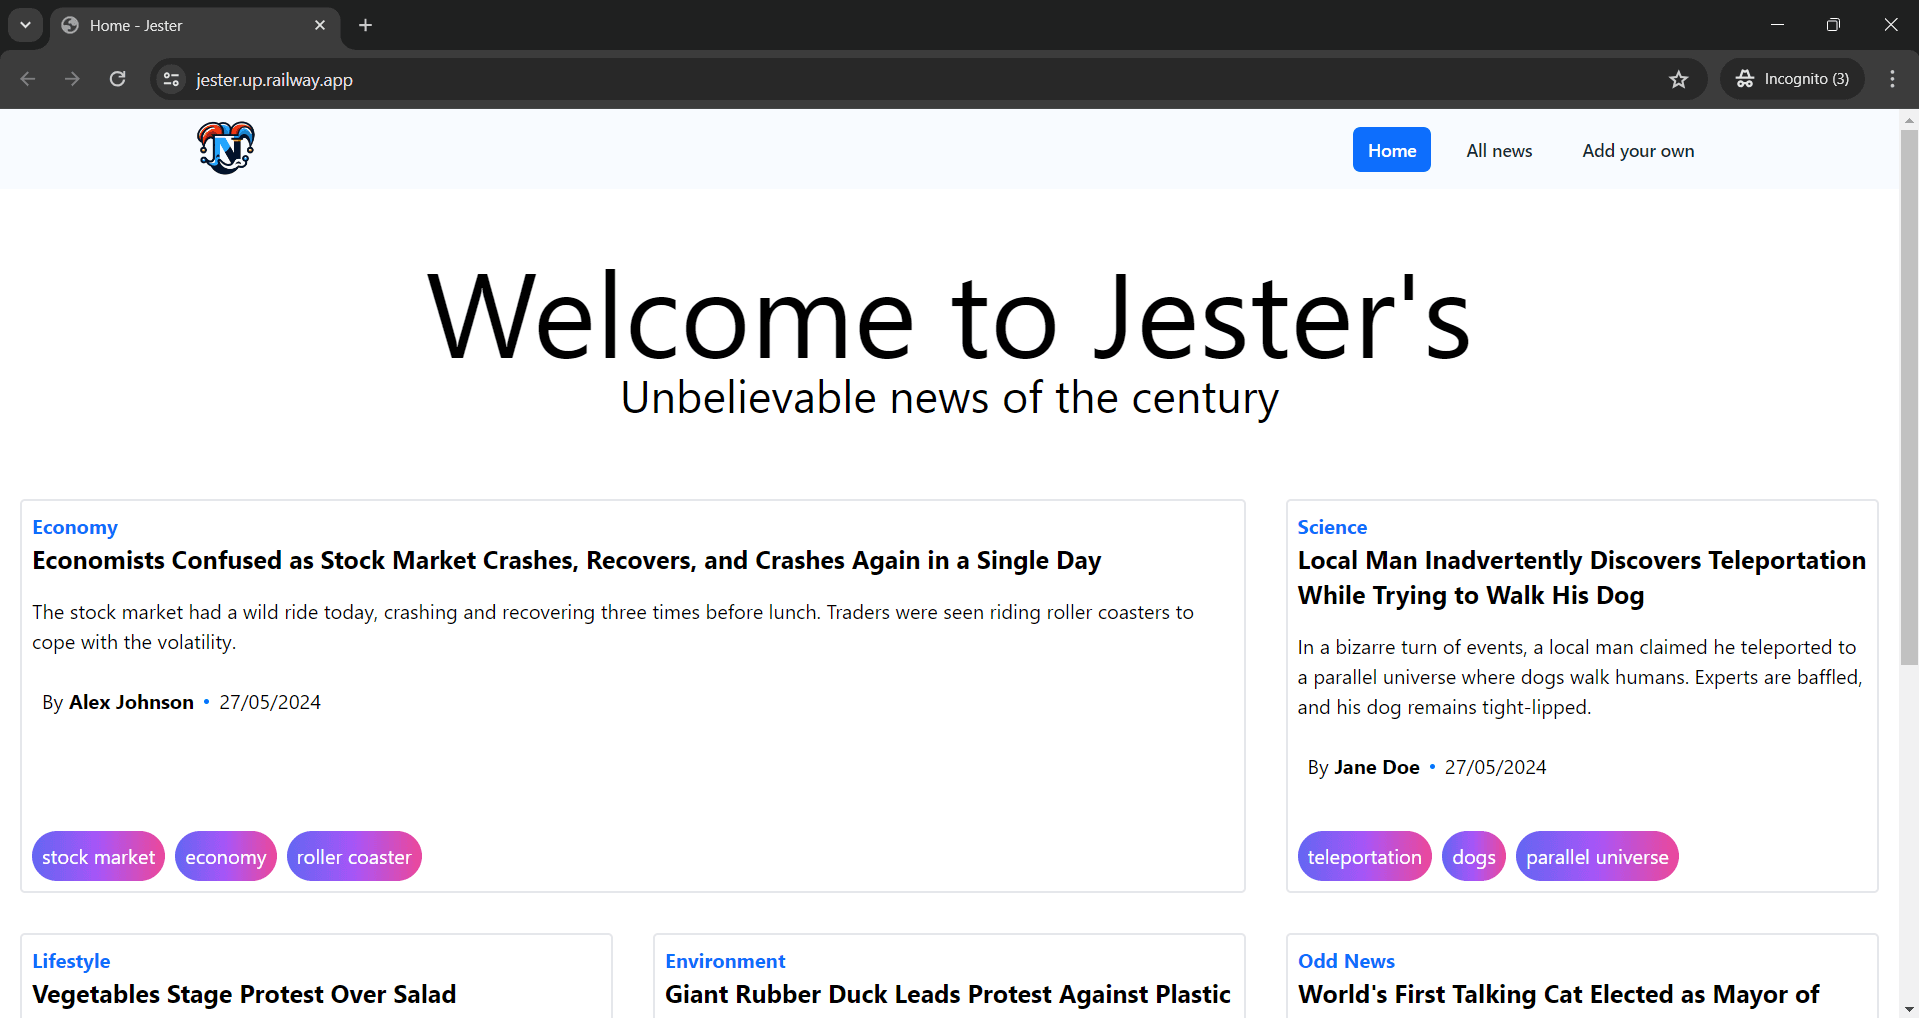Image resolution: width=1919 pixels, height=1018 pixels.
Task: Reload the page with the refresh icon
Action: [117, 79]
